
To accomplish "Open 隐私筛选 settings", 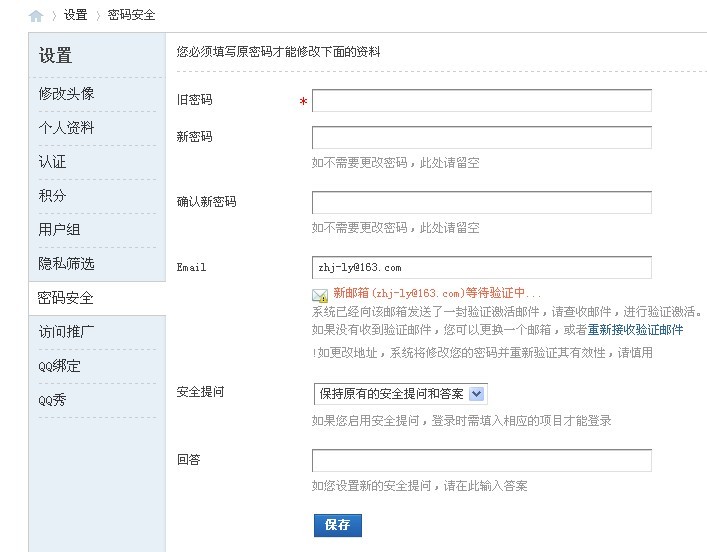I will tap(67, 263).
